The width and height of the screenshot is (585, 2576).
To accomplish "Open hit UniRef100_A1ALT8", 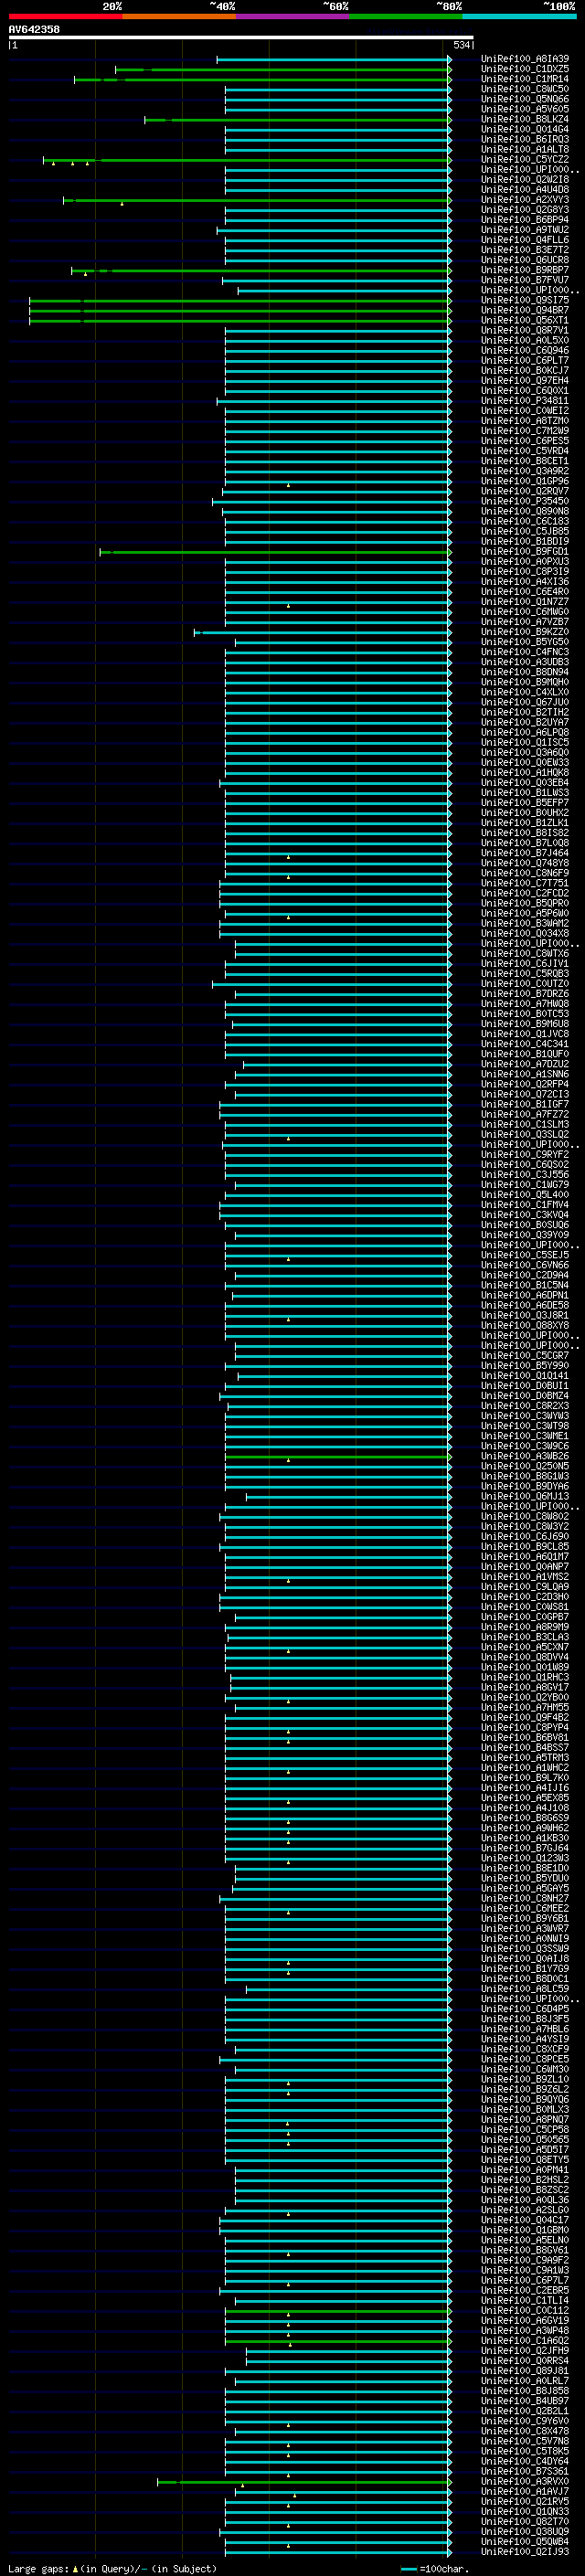I will click(x=525, y=149).
